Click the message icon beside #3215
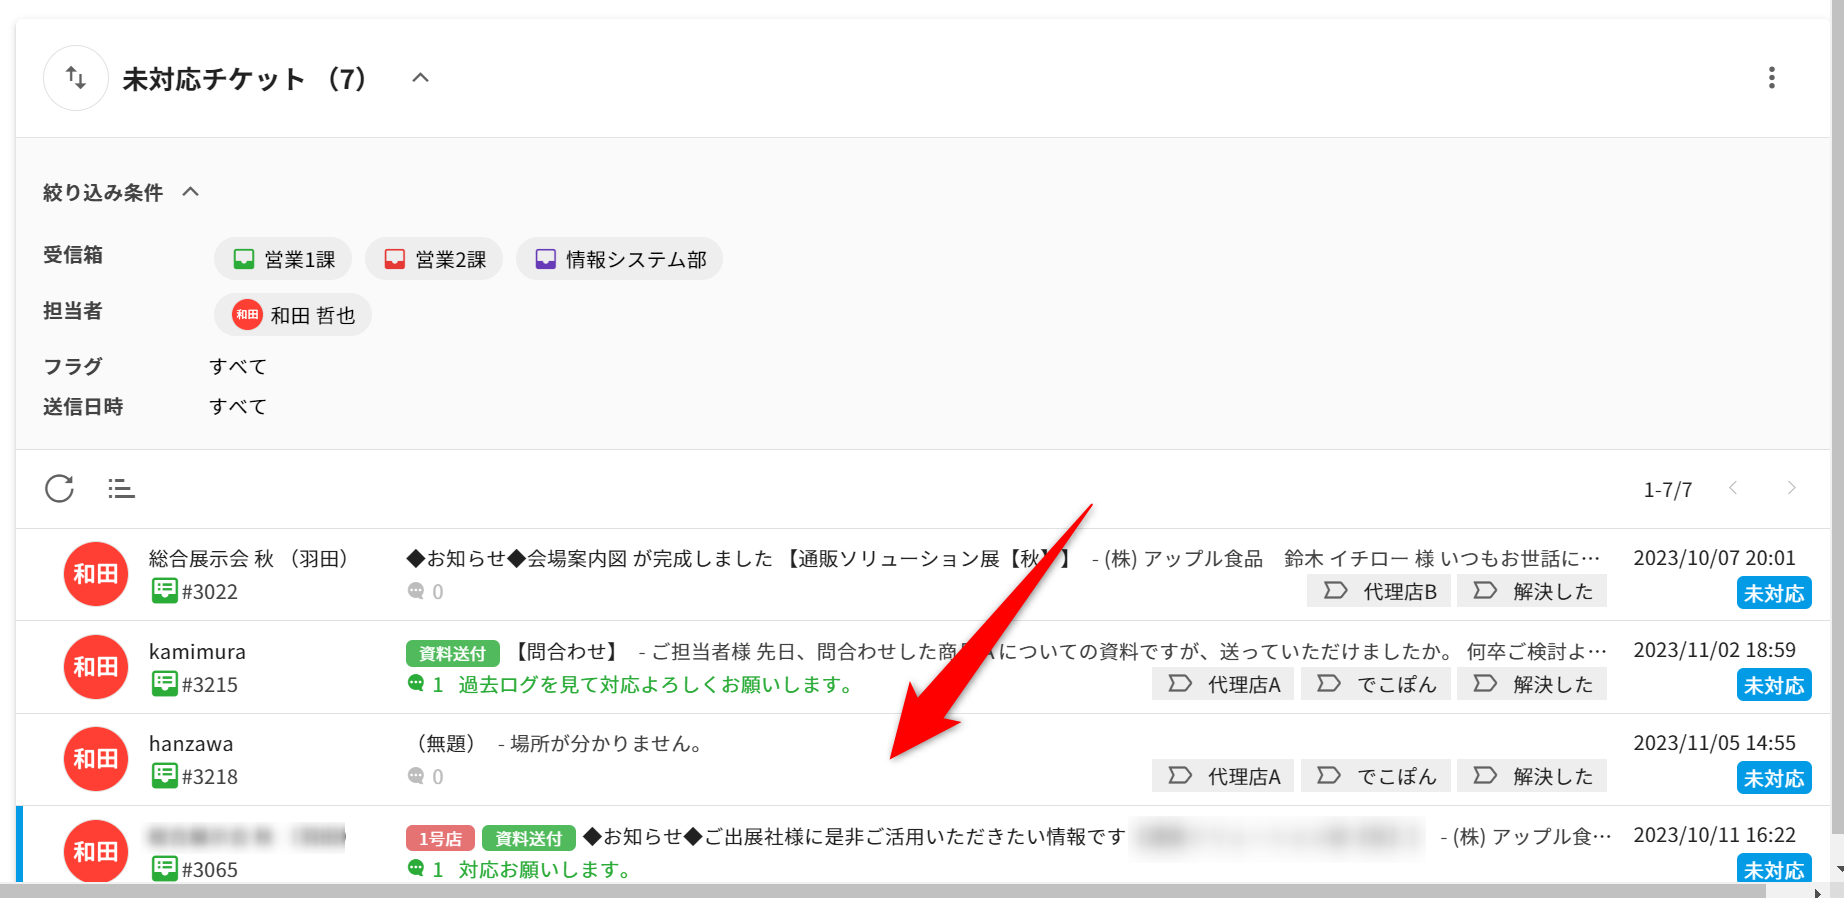Image resolution: width=1844 pixels, height=898 pixels. 164,684
